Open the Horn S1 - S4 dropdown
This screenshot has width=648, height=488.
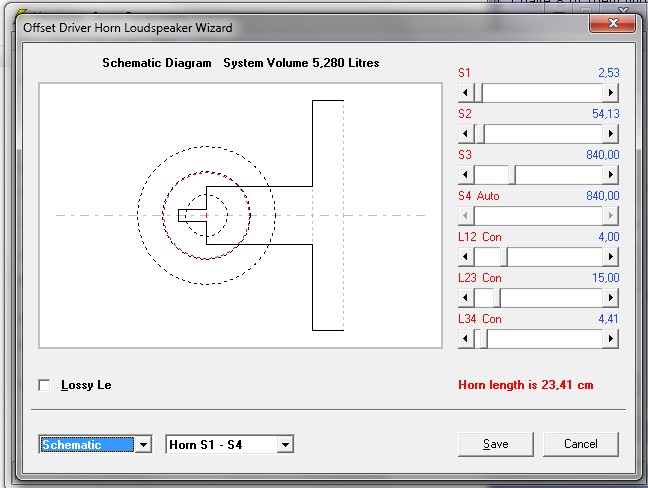pyautogui.click(x=285, y=445)
